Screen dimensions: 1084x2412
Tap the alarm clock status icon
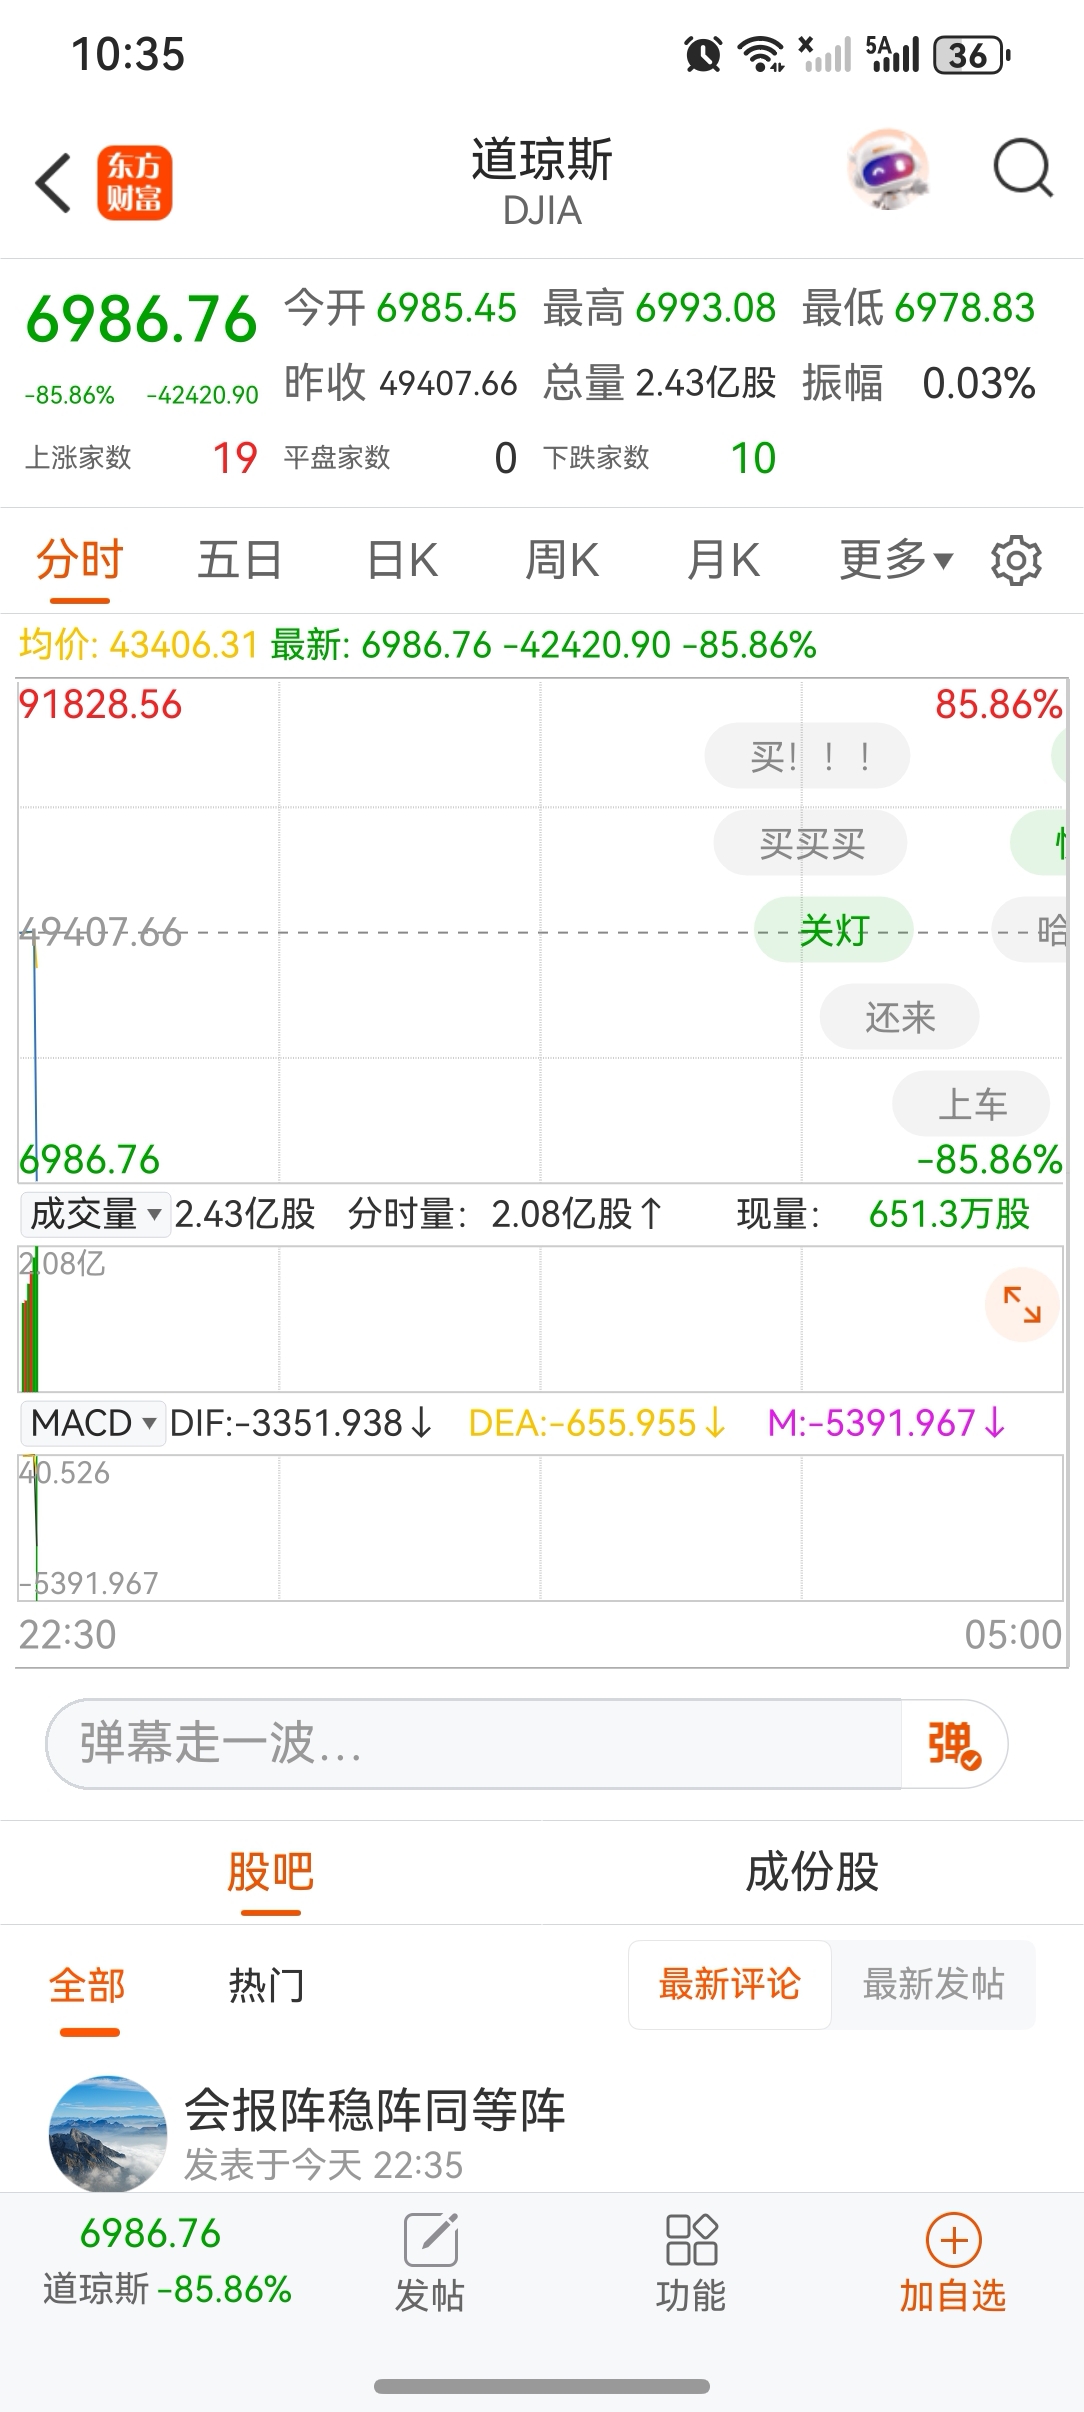pos(703,54)
